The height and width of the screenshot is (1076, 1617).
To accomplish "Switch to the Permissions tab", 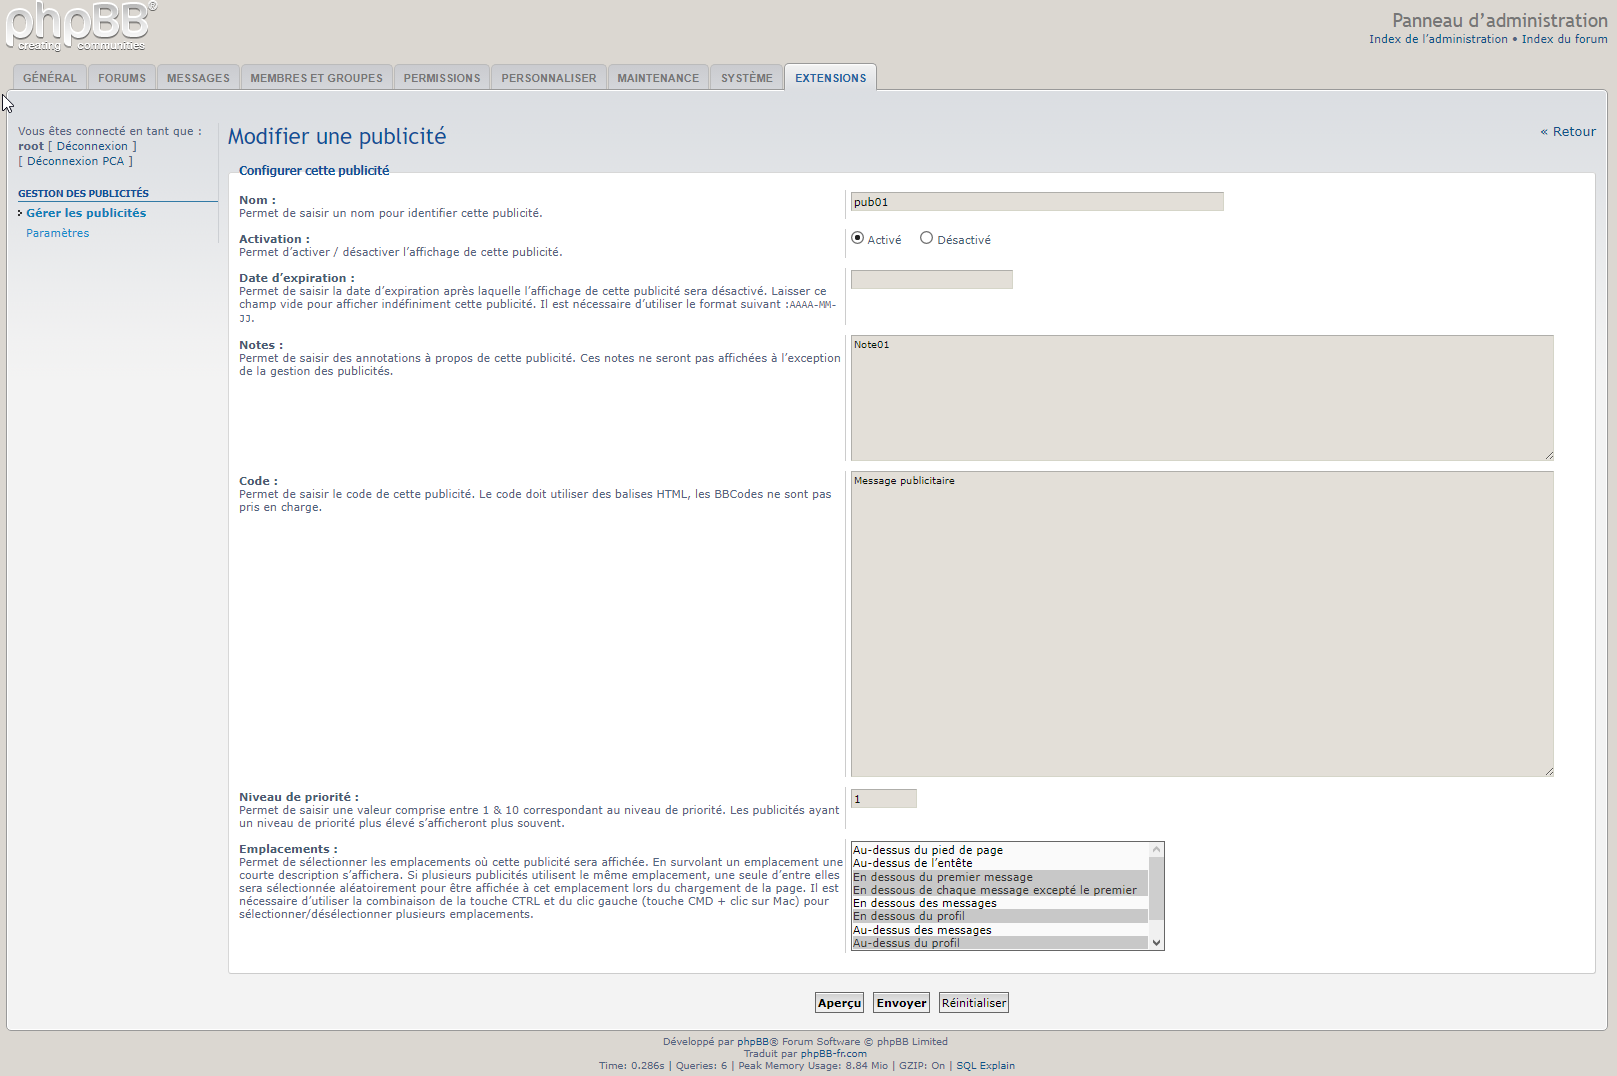I will [x=441, y=78].
